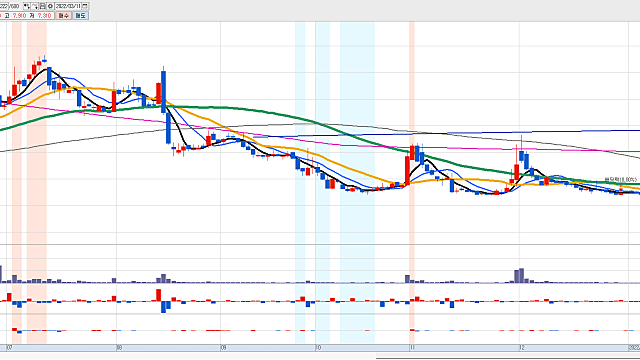Click the red buy (매수) button
Image resolution: width=640 pixels, height=360 pixels.
coord(64,16)
